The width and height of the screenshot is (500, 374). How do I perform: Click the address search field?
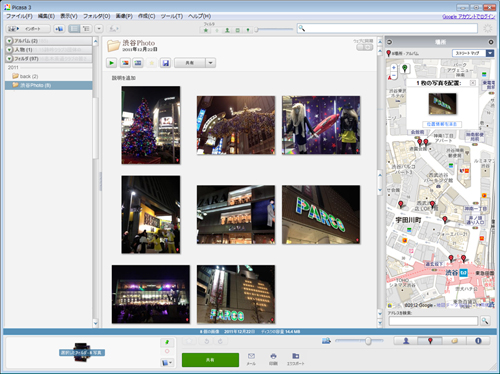tap(433, 321)
